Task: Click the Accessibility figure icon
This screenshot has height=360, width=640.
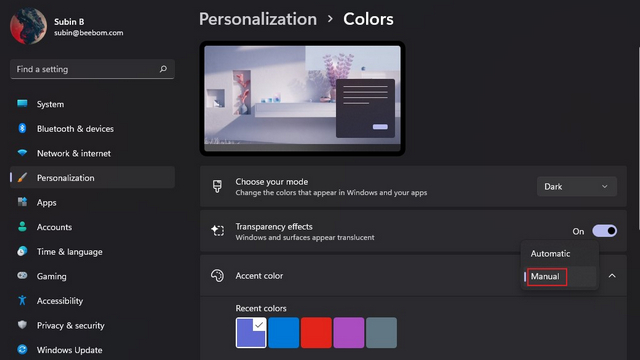Action: (22, 300)
